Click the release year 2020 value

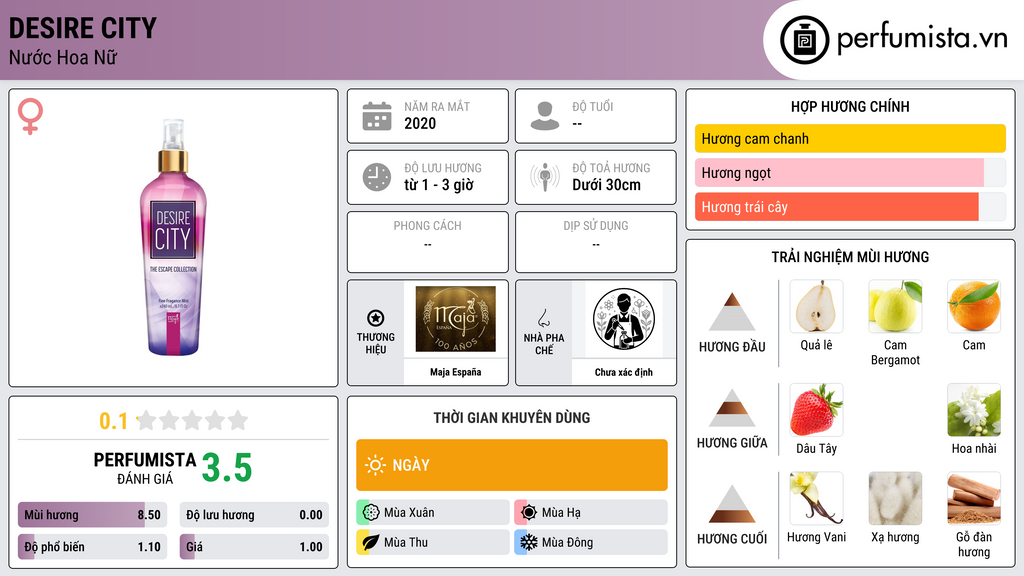[x=420, y=123]
